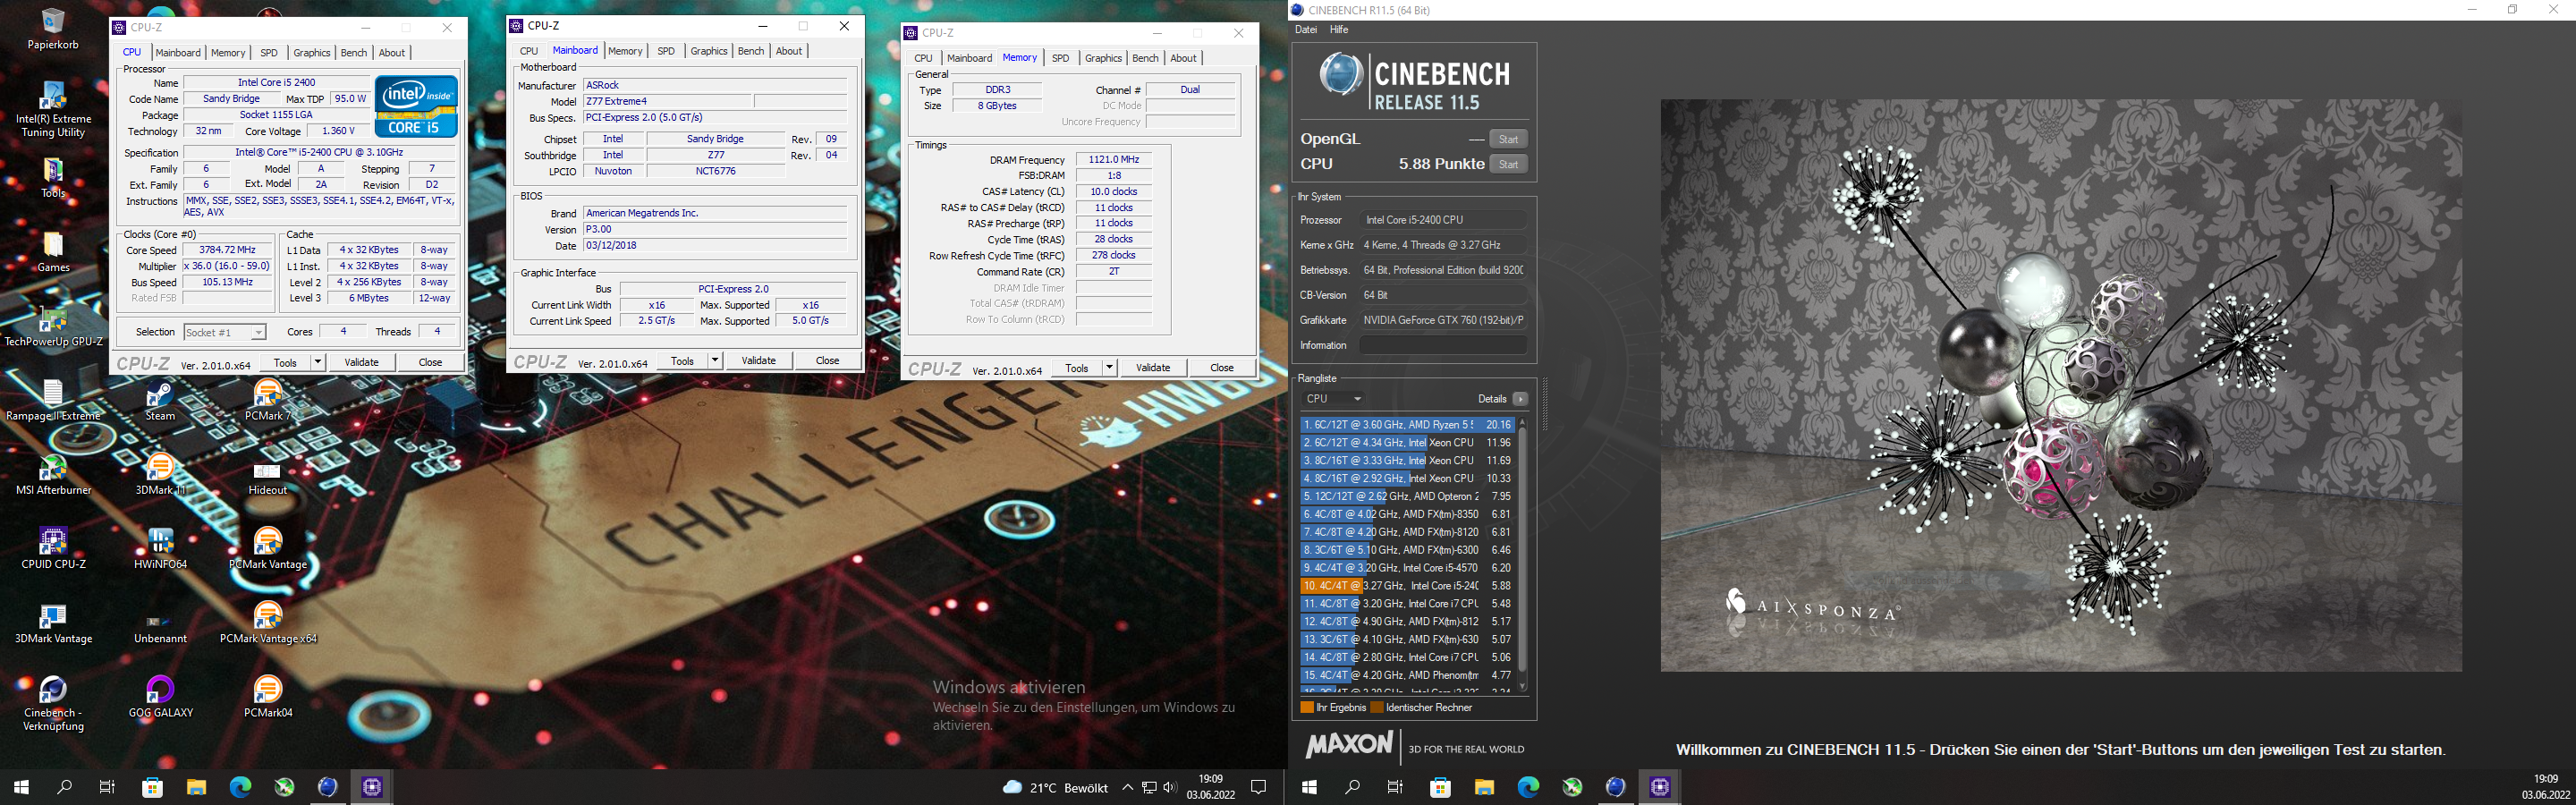The image size is (2576, 805).
Task: Click the Z77 Extreme4 model field in CPU-Z
Action: [x=667, y=101]
